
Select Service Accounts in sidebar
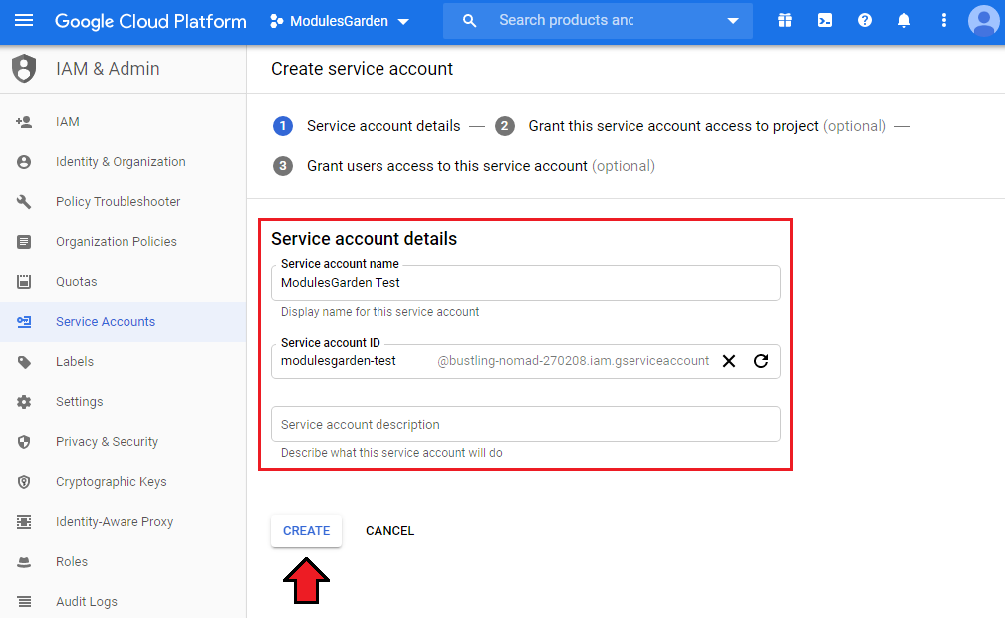pyautogui.click(x=105, y=322)
